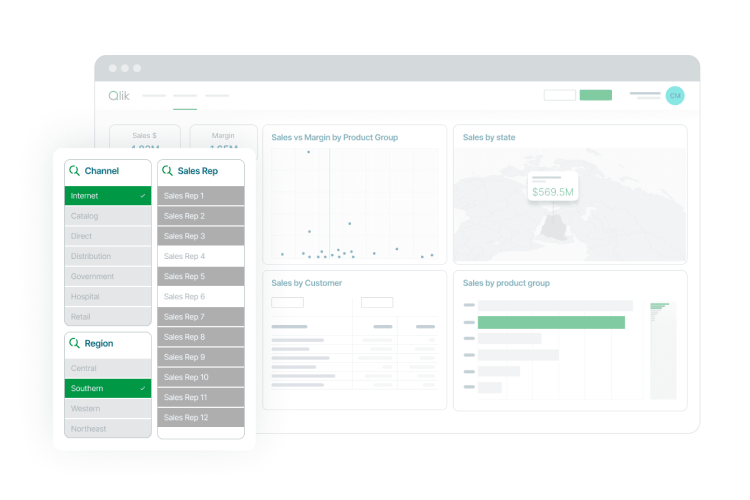Click the $569.5M map tooltip
750x500 pixels.
tap(553, 188)
